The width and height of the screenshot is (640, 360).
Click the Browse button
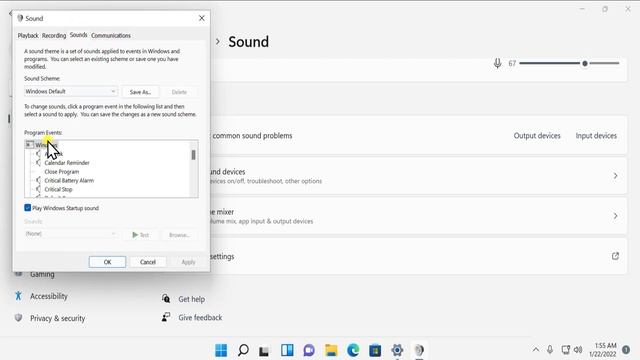[x=179, y=235]
